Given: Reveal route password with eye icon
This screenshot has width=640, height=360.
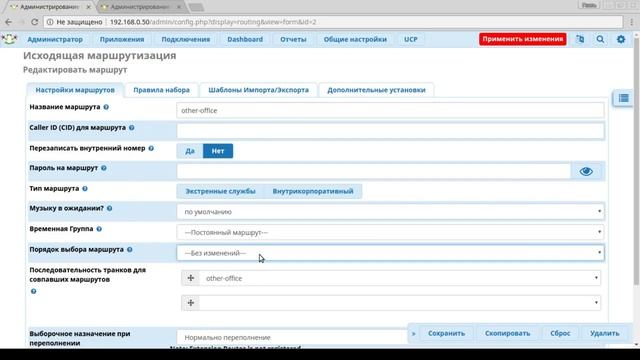Looking at the screenshot, I should coord(586,171).
